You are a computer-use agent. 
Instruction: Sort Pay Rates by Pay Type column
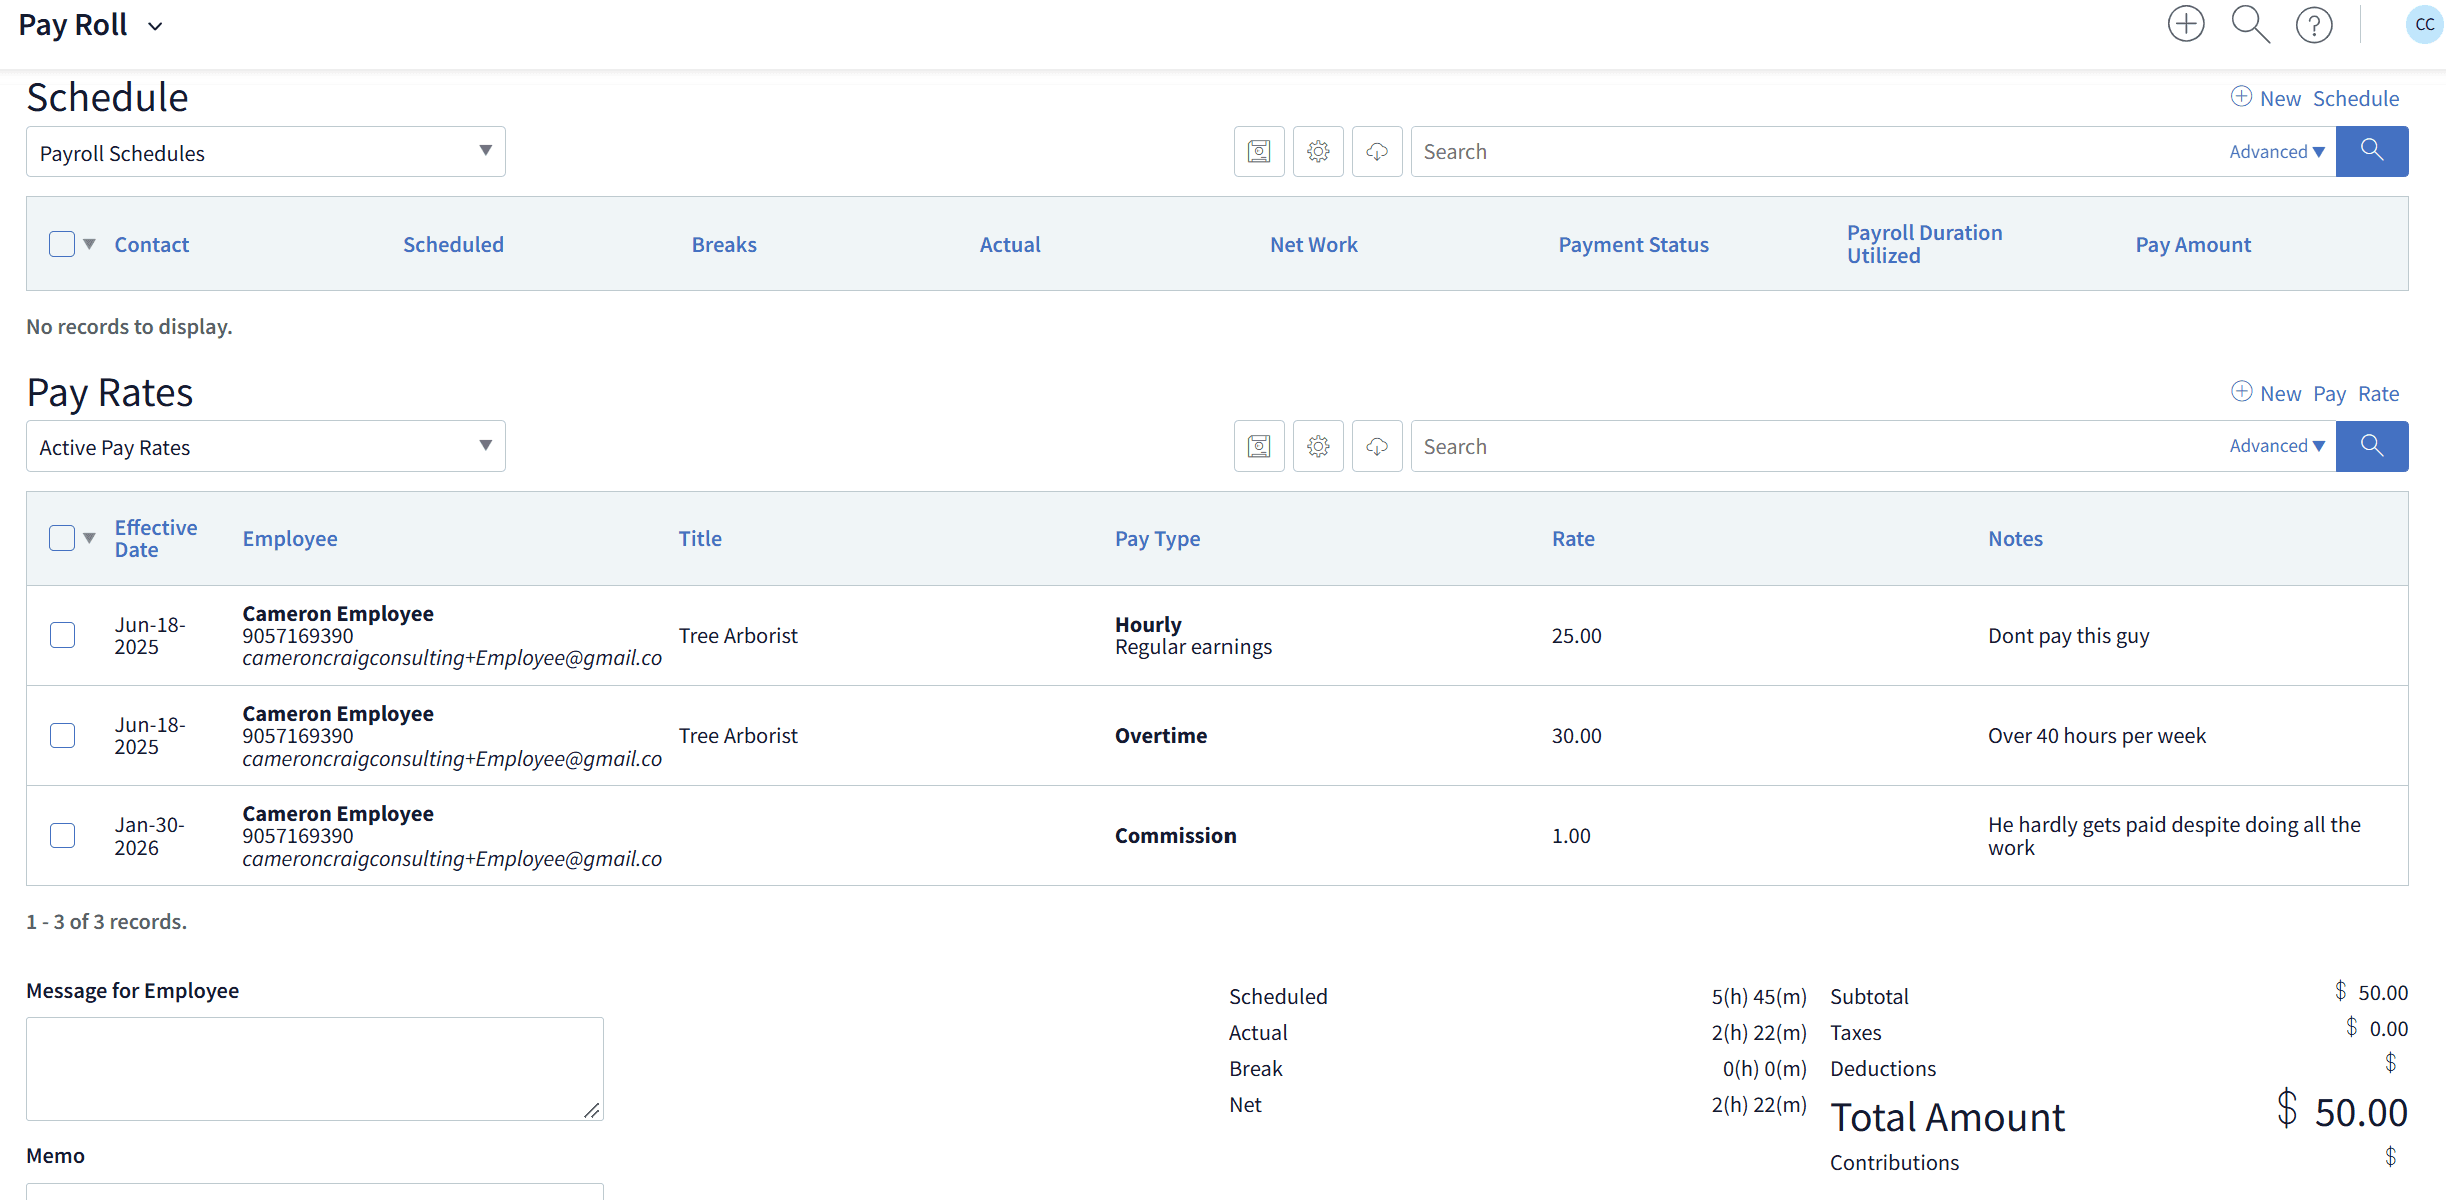coord(1157,538)
